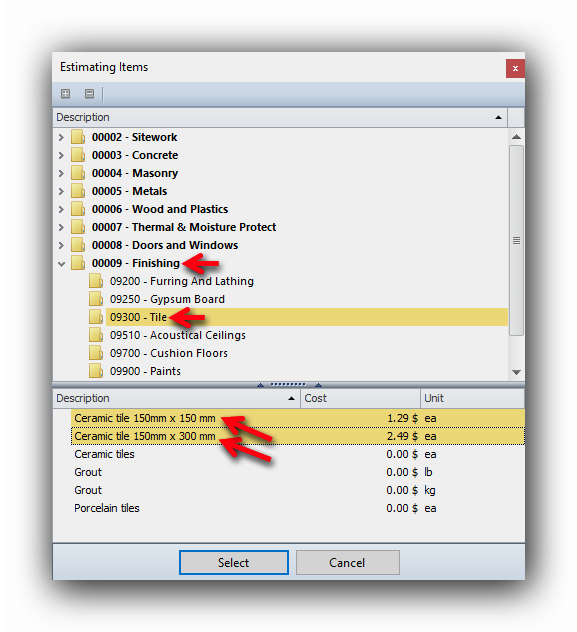The image size is (577, 632).
Task: Click the category tree vertical scrollbar thumb
Action: pyautogui.click(x=516, y=241)
